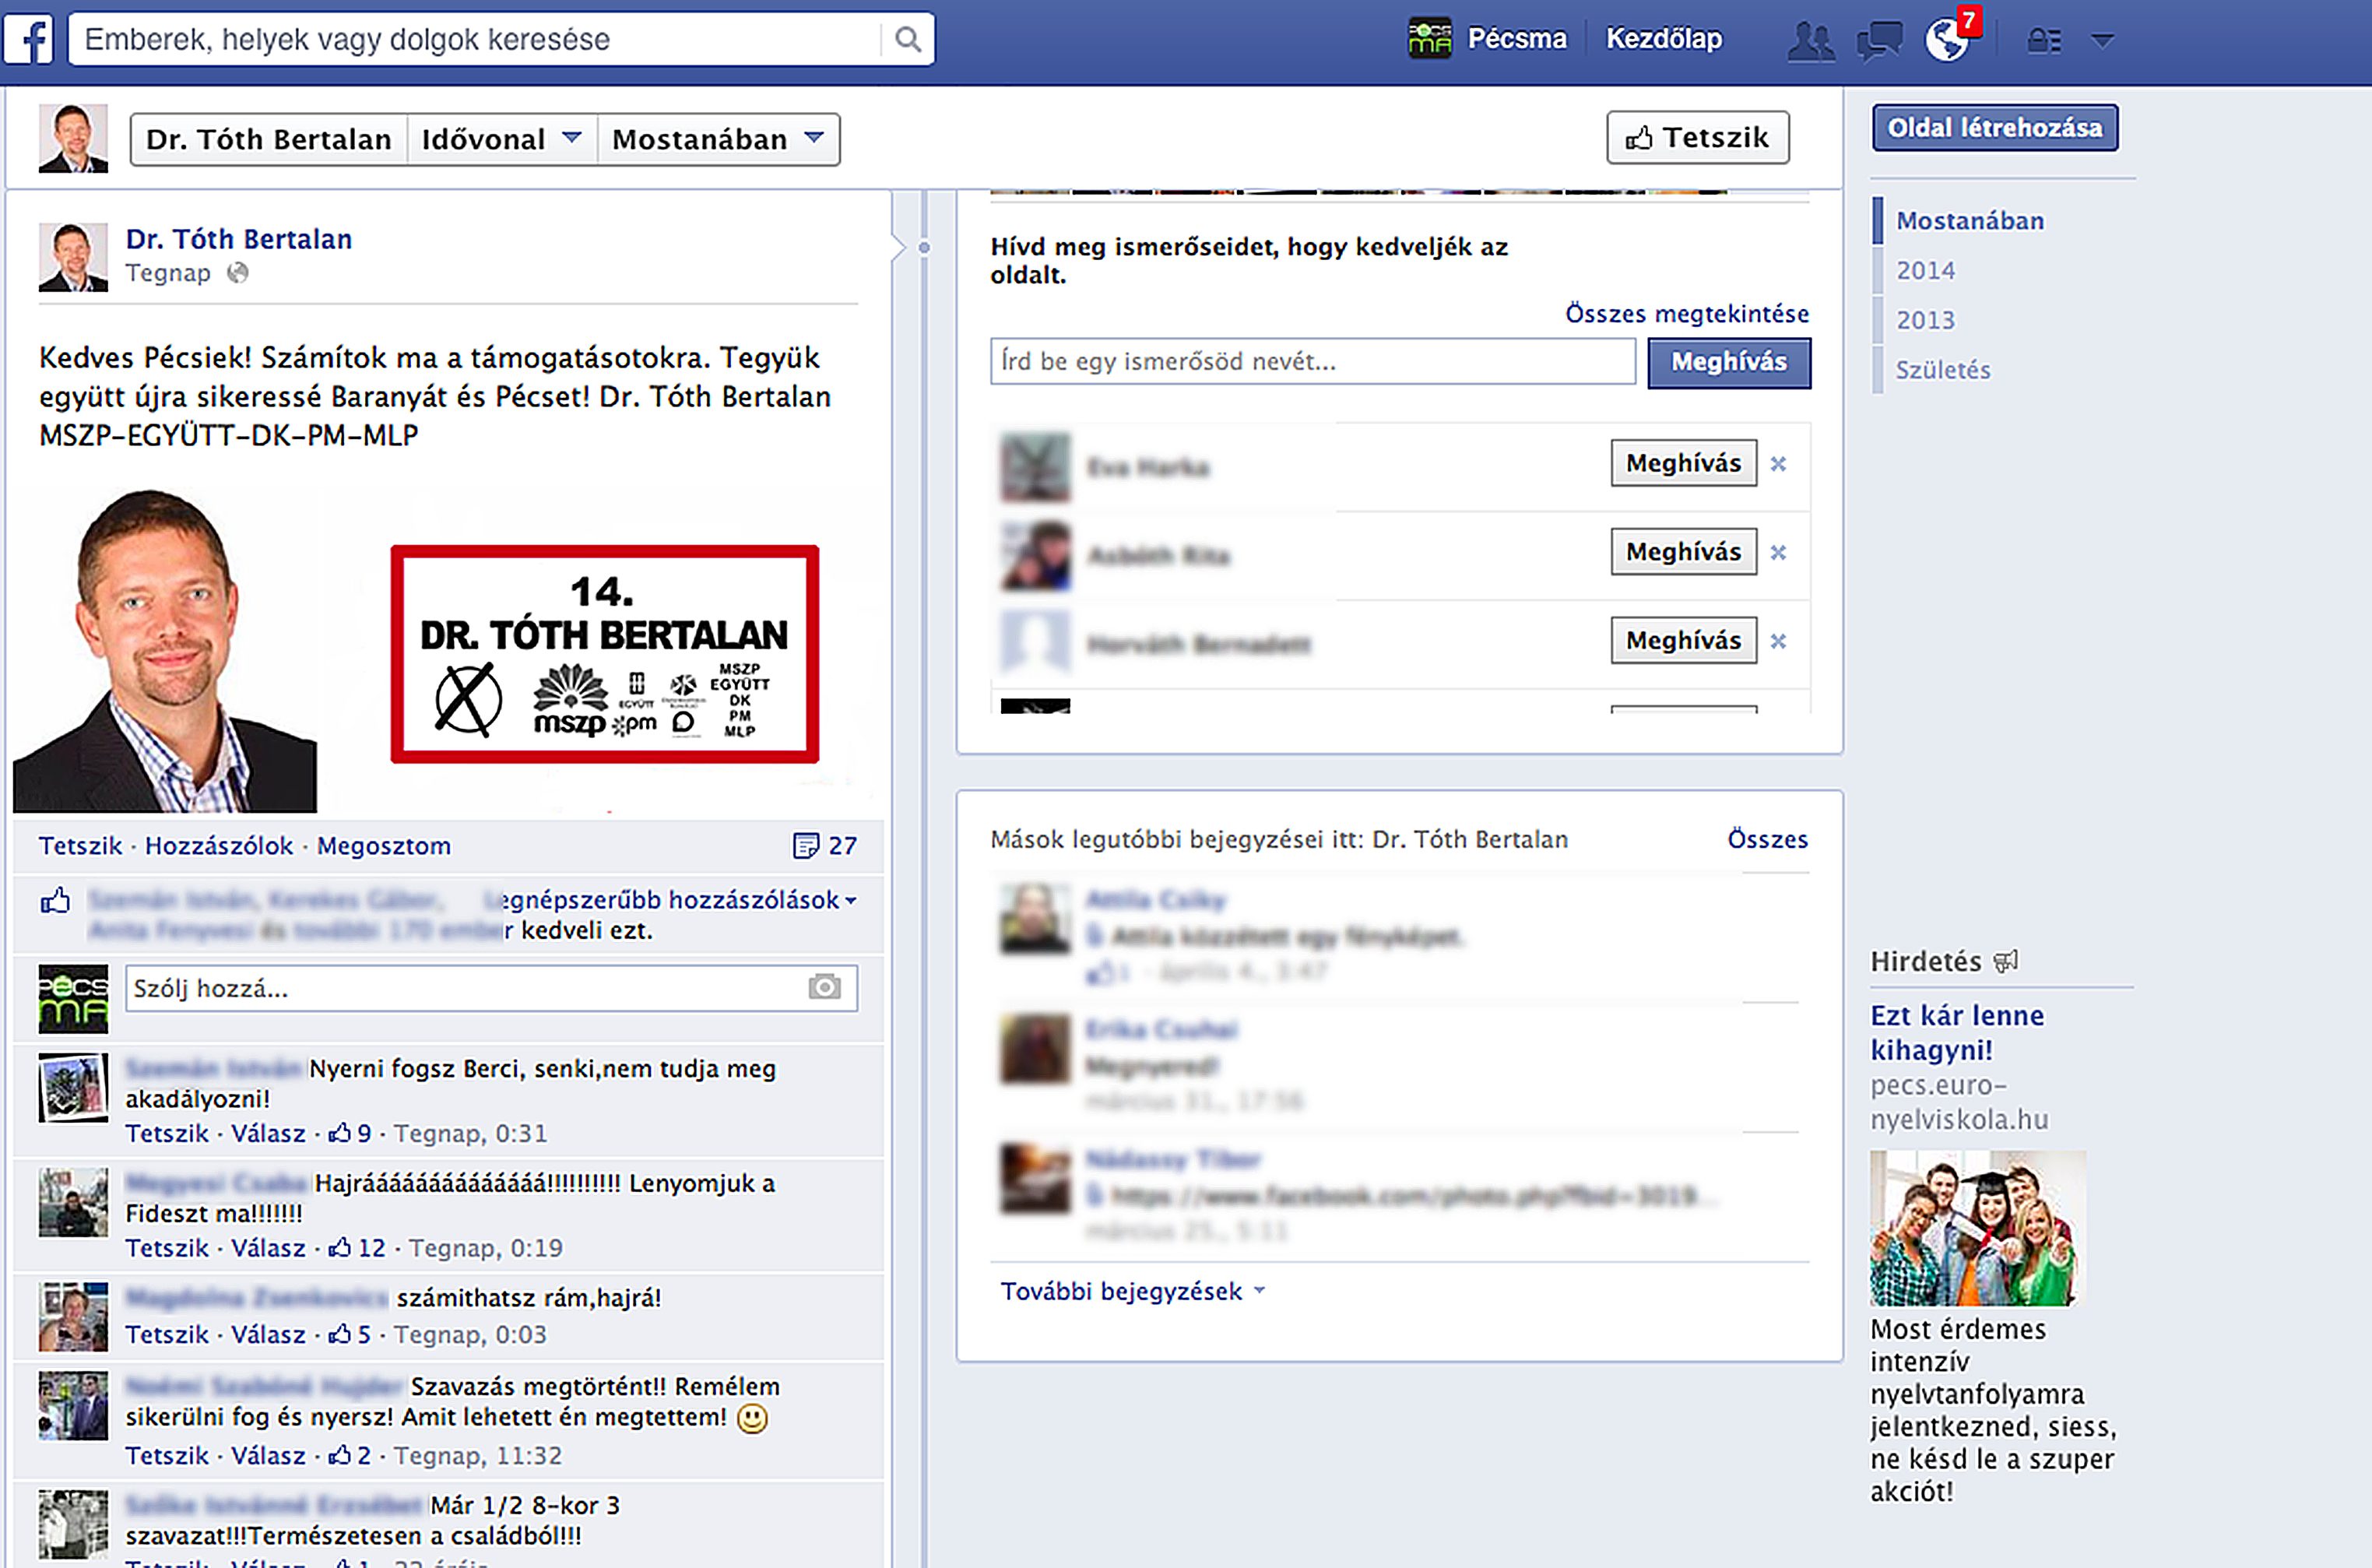Click the 2 likes thumb icon
Image resolution: width=2372 pixels, height=1568 pixels.
340,1455
